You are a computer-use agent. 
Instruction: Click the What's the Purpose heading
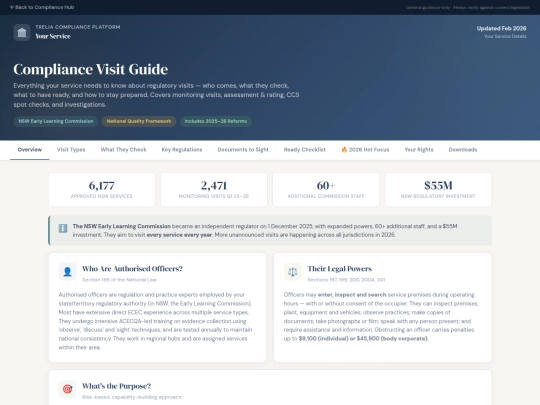click(x=116, y=386)
